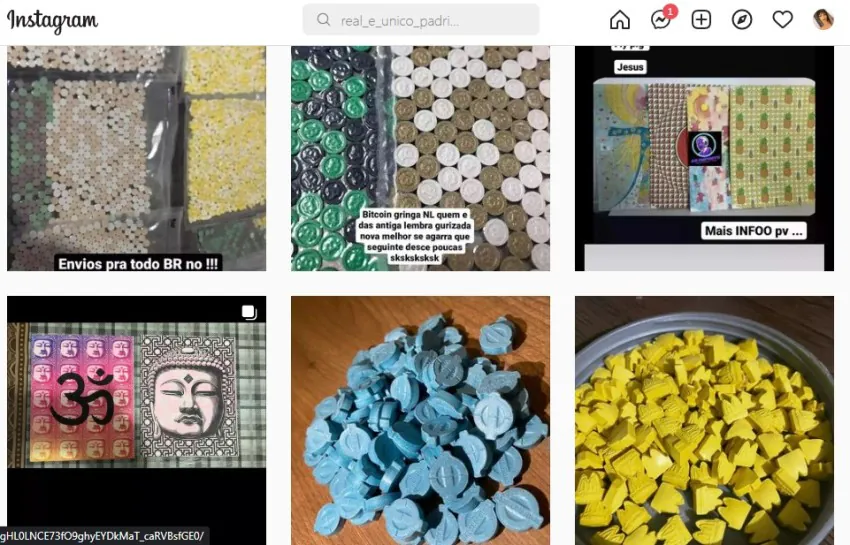Click the 'Jesus' text sticker
The width and height of the screenshot is (850, 545).
(630, 67)
